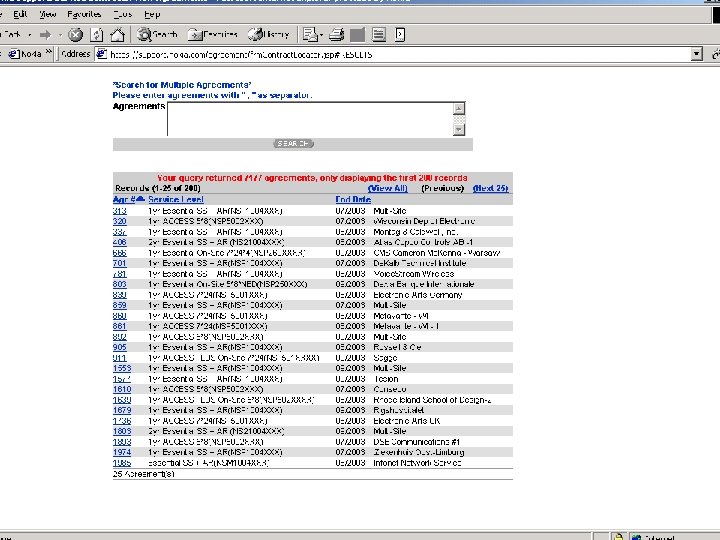This screenshot has height=540, width=720.
Task: Click the SEARCH button
Action: tap(293, 144)
